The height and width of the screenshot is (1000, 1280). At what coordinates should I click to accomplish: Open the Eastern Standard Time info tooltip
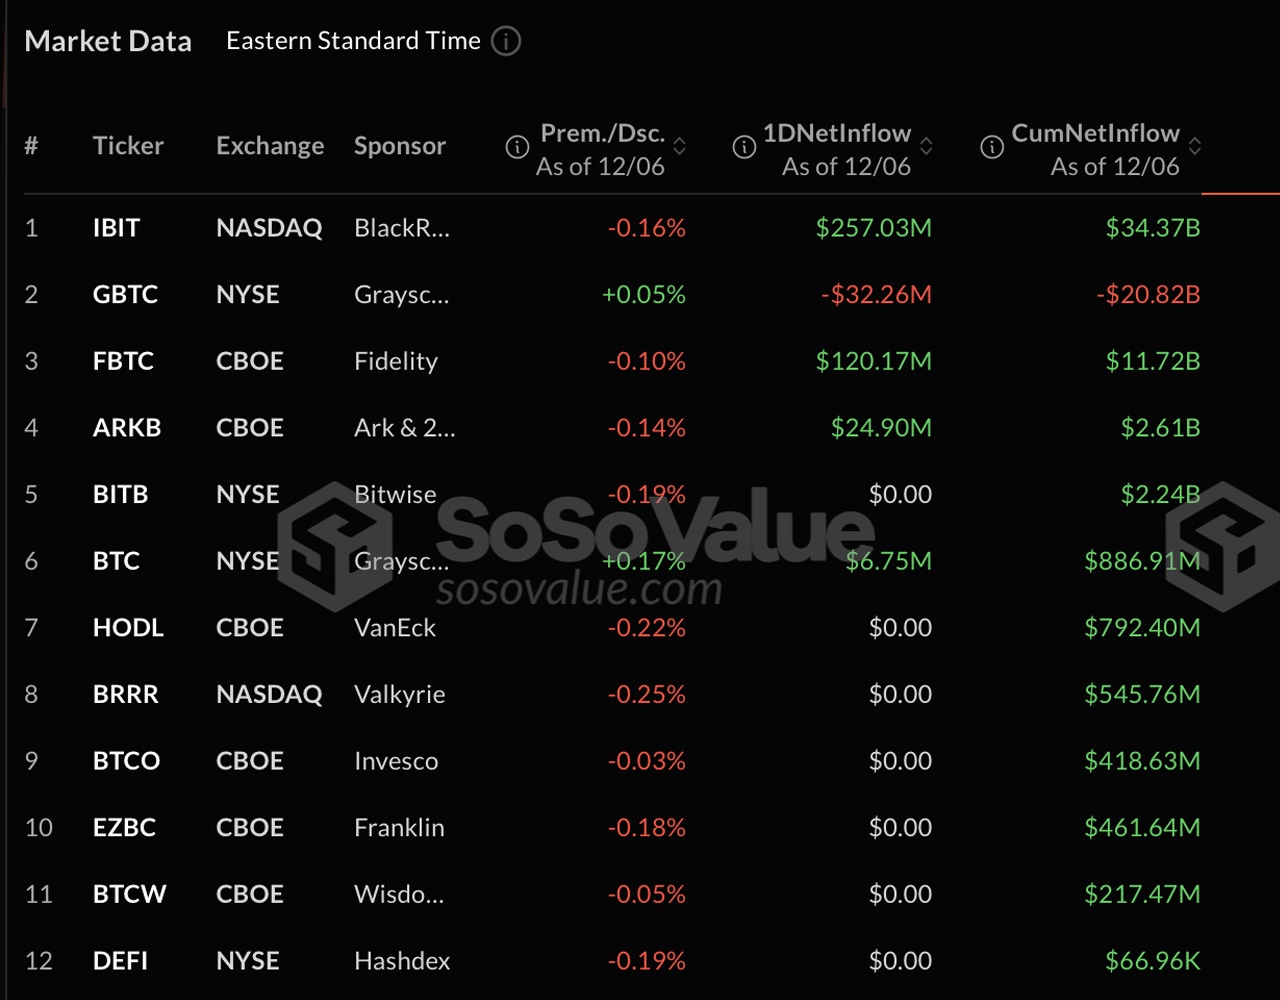[x=506, y=41]
